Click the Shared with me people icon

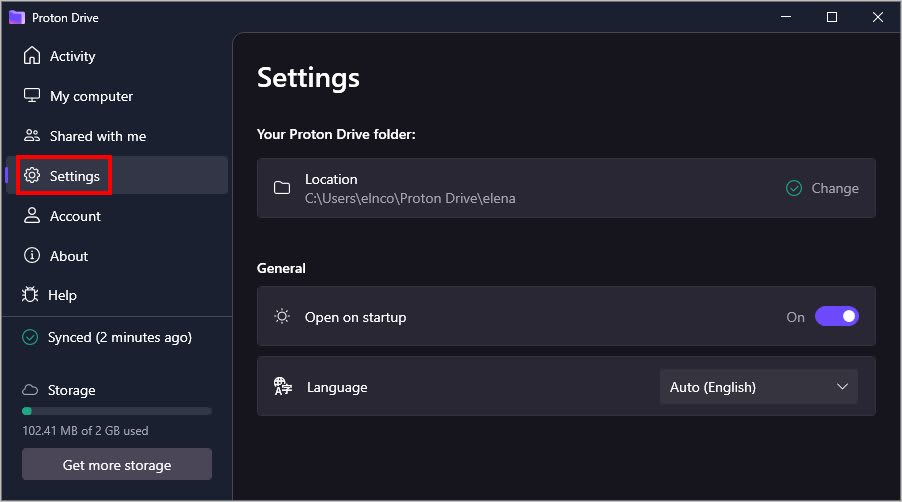(x=32, y=136)
